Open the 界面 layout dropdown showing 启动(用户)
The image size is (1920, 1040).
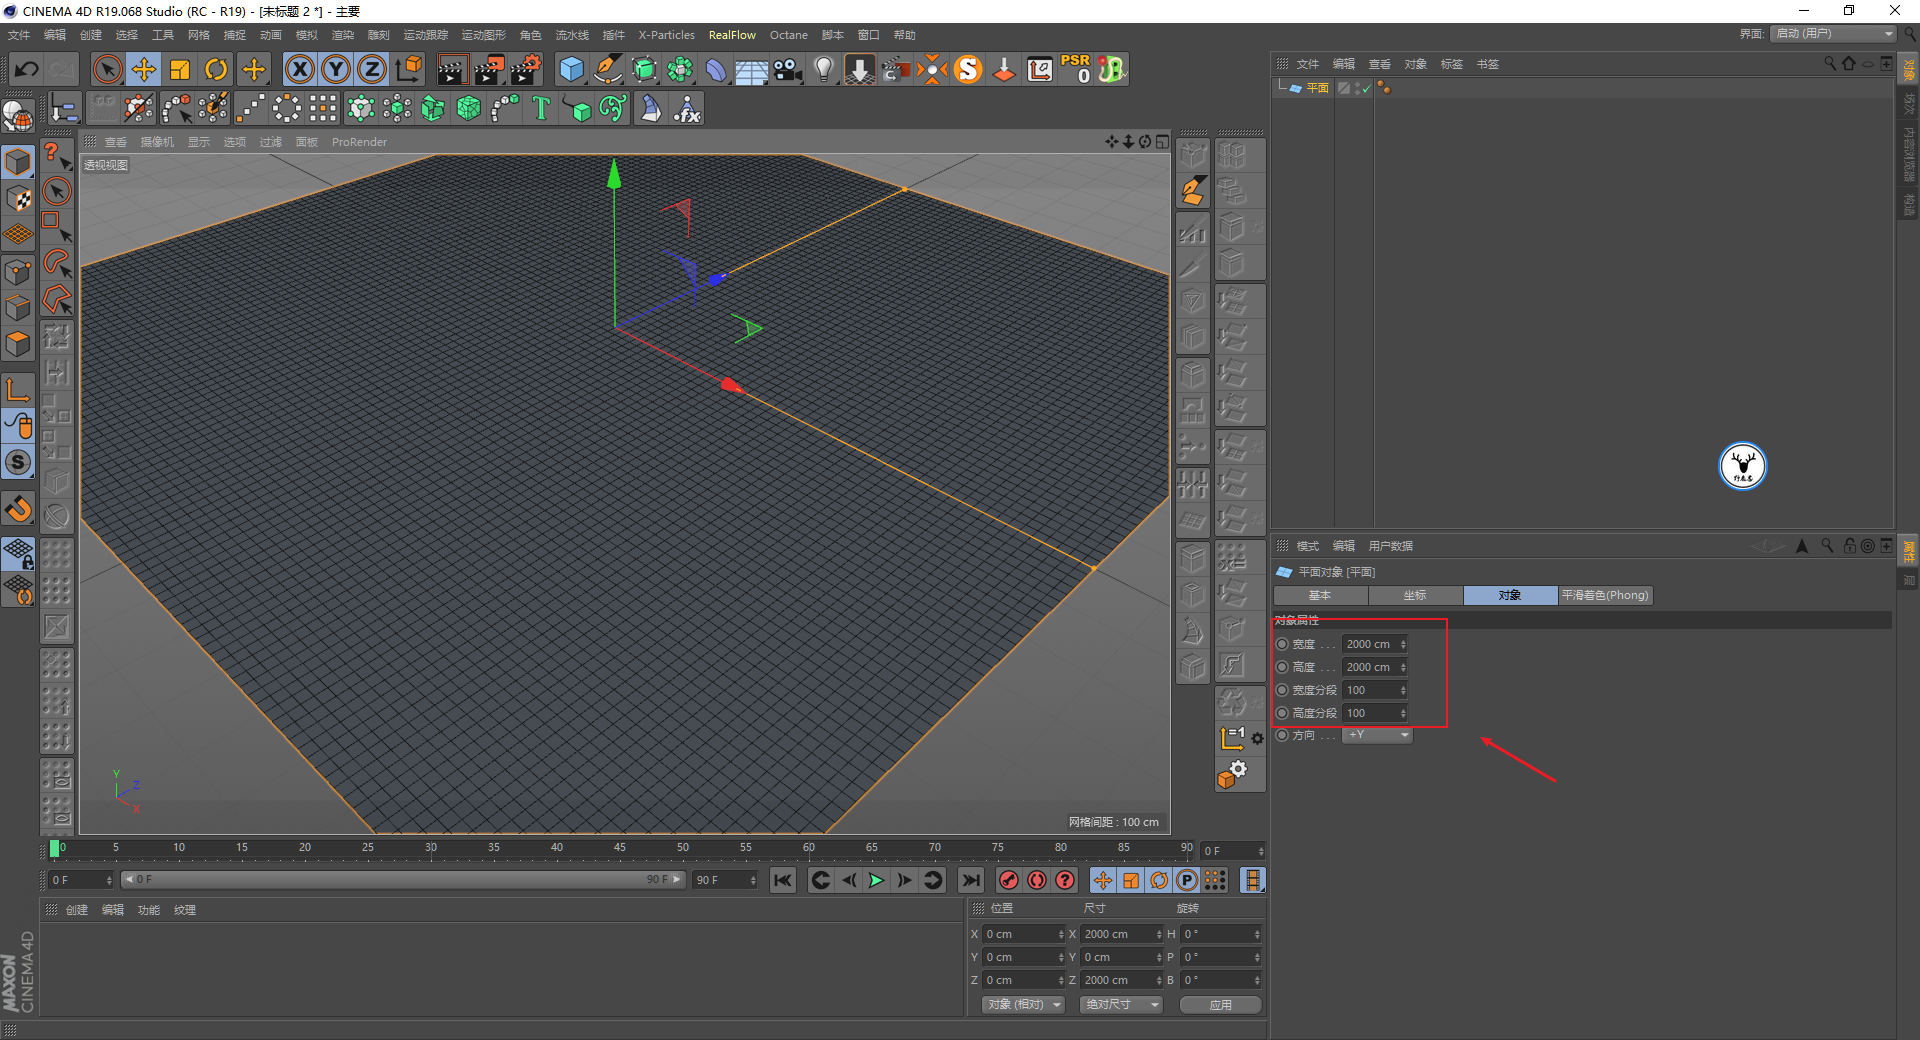(x=1832, y=33)
